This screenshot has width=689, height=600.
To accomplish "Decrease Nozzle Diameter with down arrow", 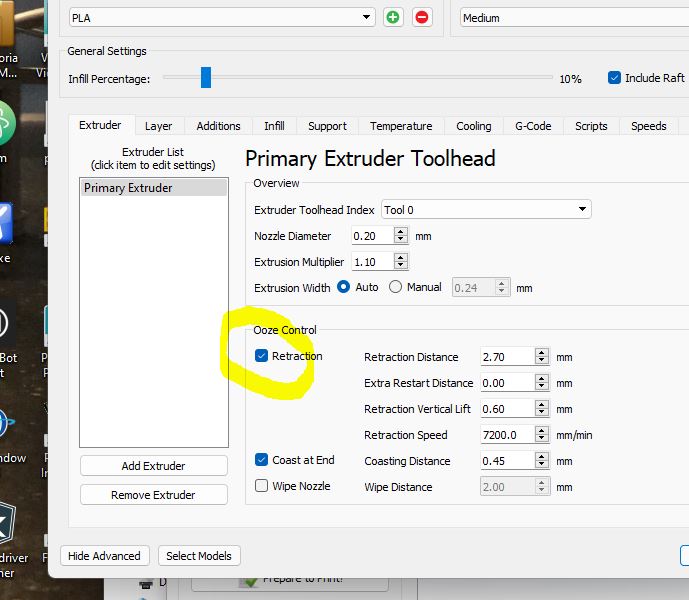I will (x=400, y=240).
